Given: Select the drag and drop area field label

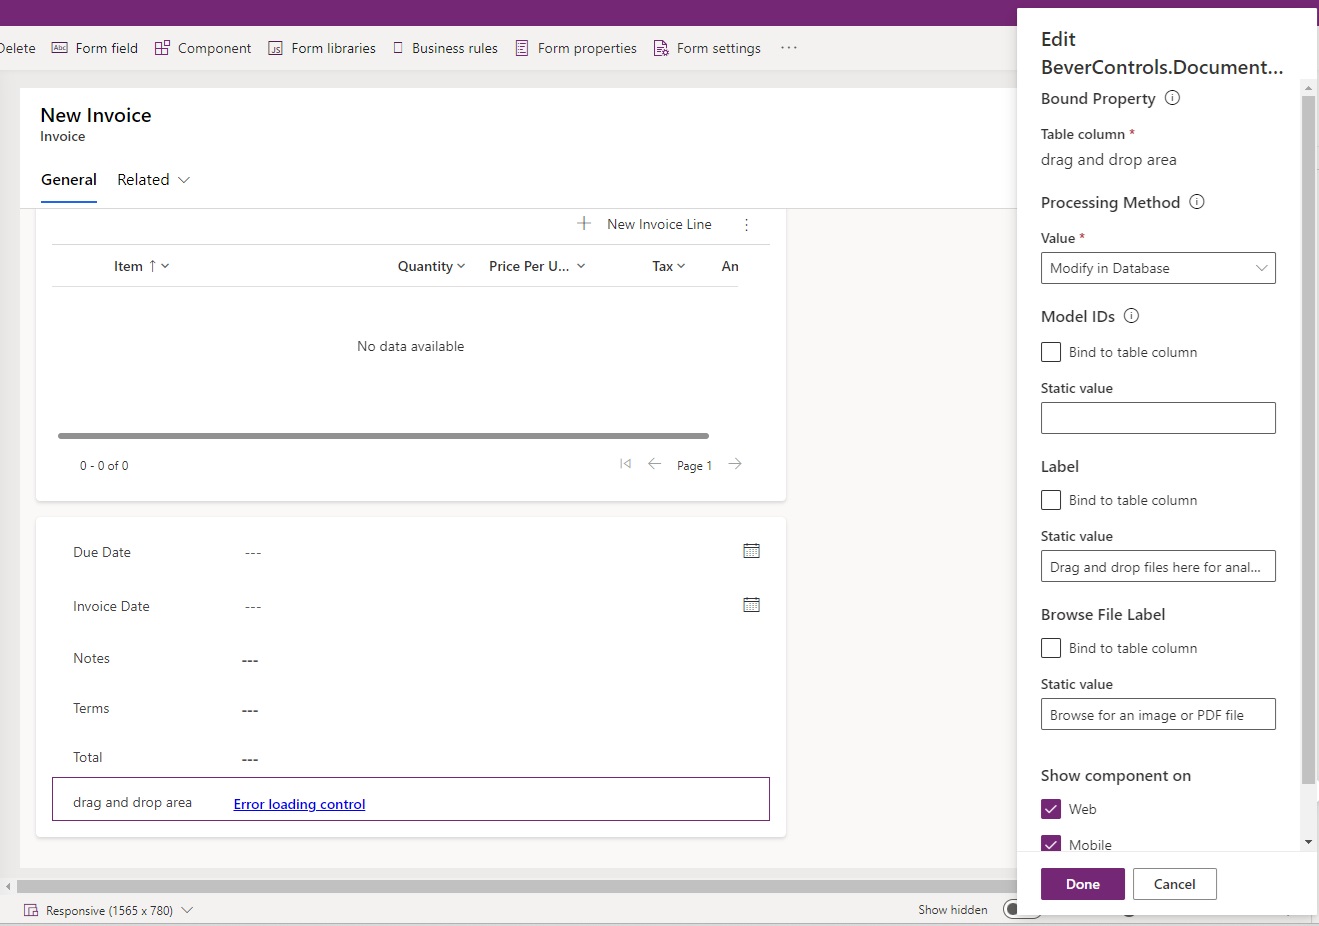Looking at the screenshot, I should [x=132, y=802].
